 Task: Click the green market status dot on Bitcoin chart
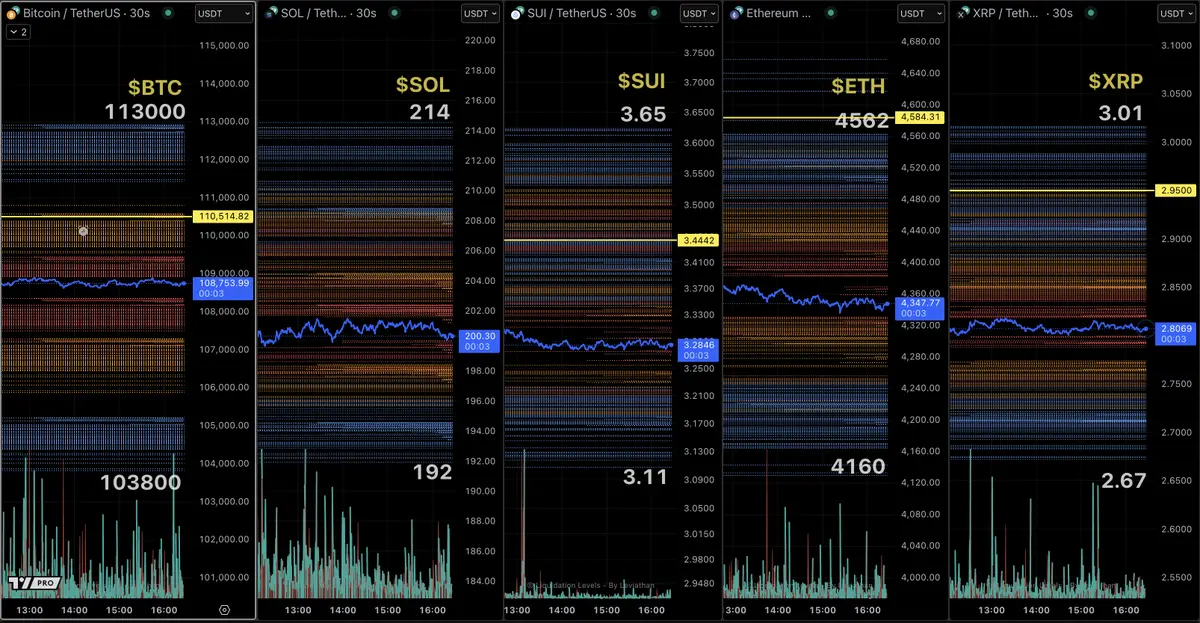click(168, 14)
